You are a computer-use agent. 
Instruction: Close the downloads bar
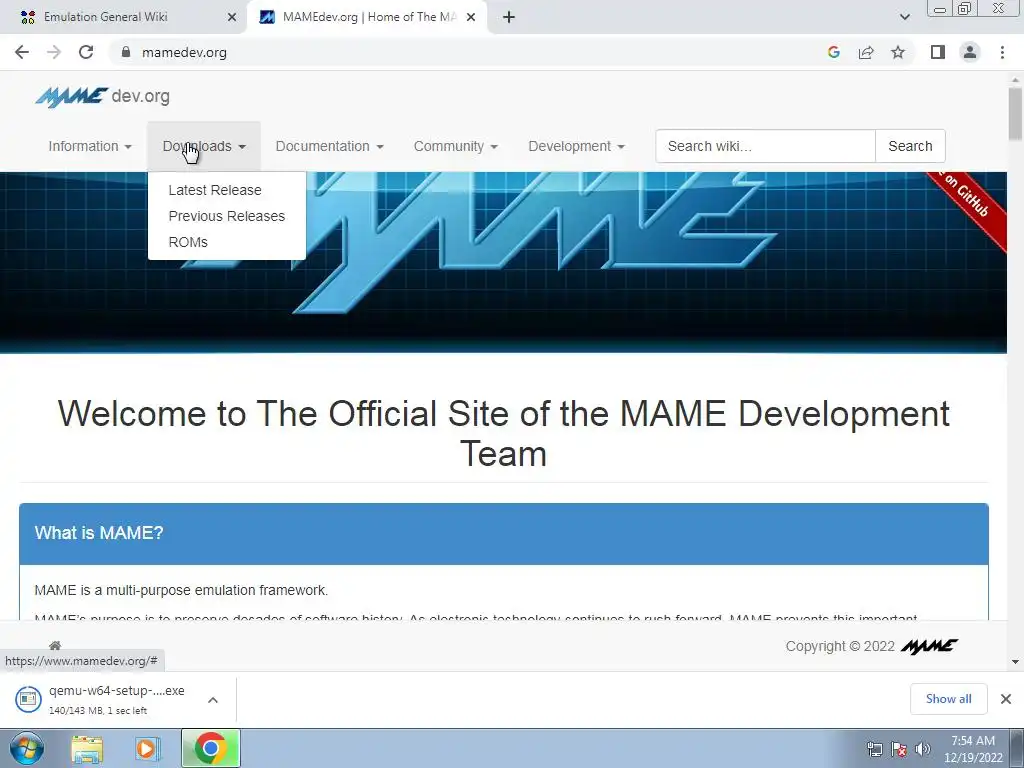(x=1006, y=699)
